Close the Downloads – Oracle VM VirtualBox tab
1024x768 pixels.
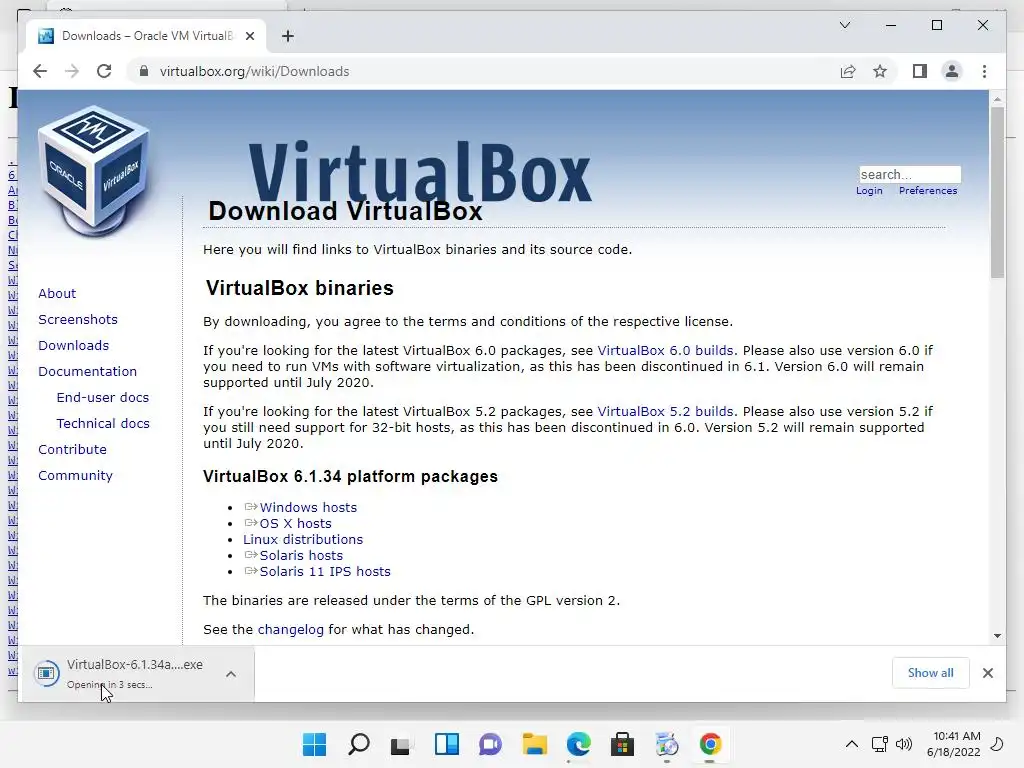pos(249,36)
